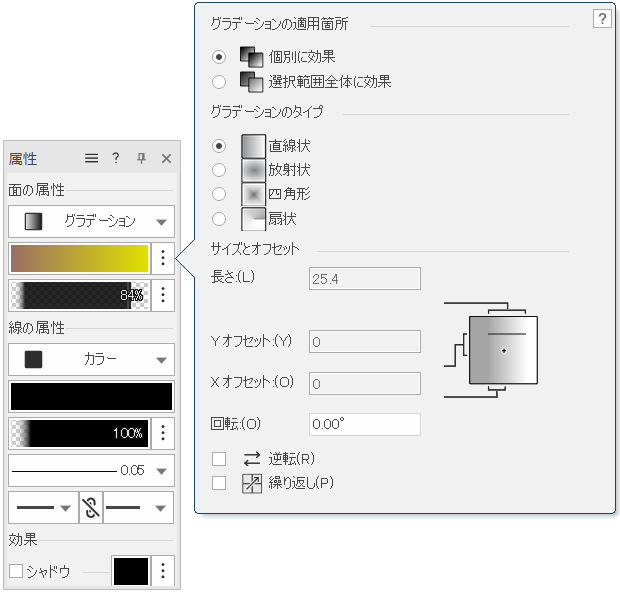The image size is (620, 594).
Task: Choose 放射状 gradient type
Action: pos(220,170)
